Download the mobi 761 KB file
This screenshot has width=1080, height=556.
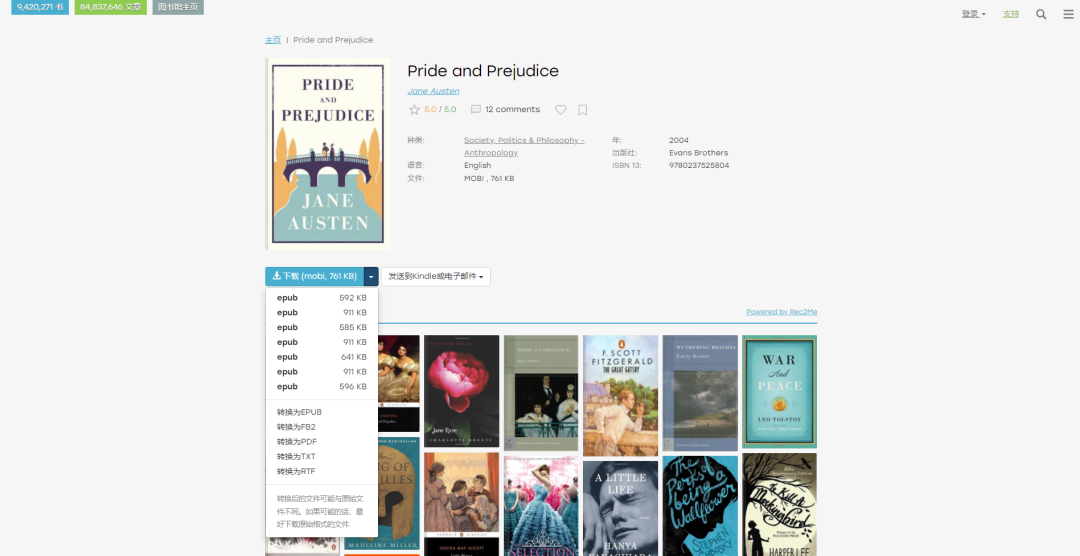click(x=315, y=276)
